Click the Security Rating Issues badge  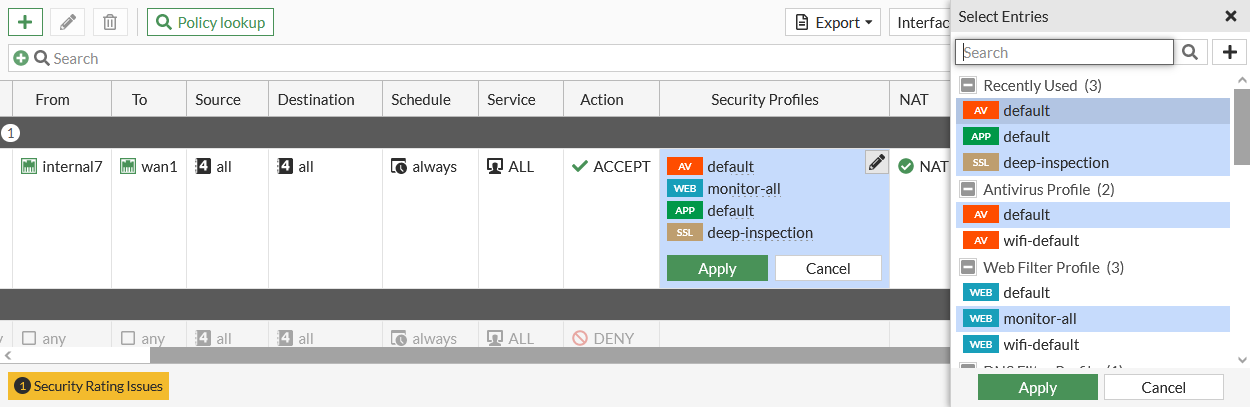pyautogui.click(x=88, y=386)
